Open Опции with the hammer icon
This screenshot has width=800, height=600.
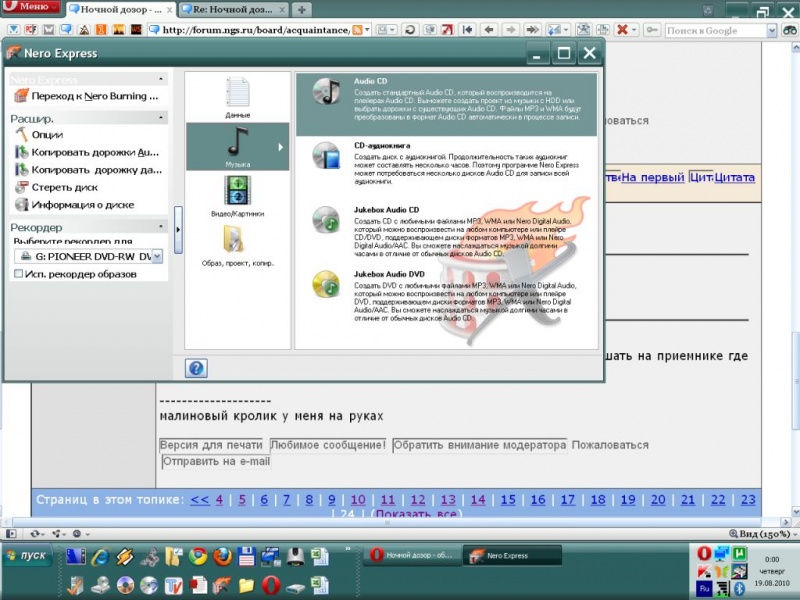pyautogui.click(x=46, y=134)
